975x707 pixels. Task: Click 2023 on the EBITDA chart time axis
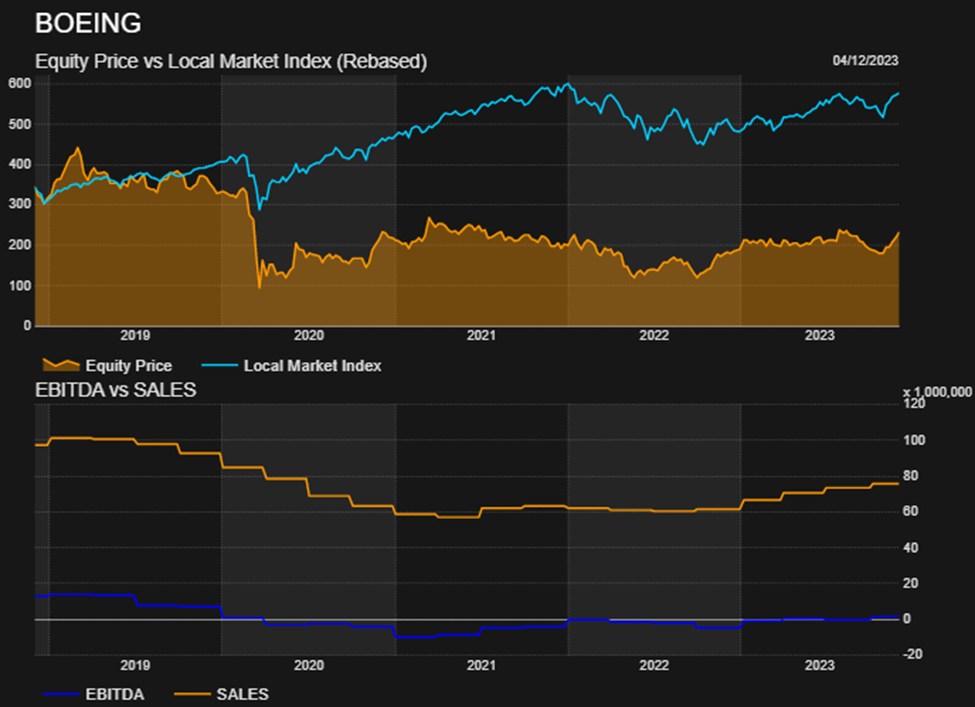(x=820, y=665)
